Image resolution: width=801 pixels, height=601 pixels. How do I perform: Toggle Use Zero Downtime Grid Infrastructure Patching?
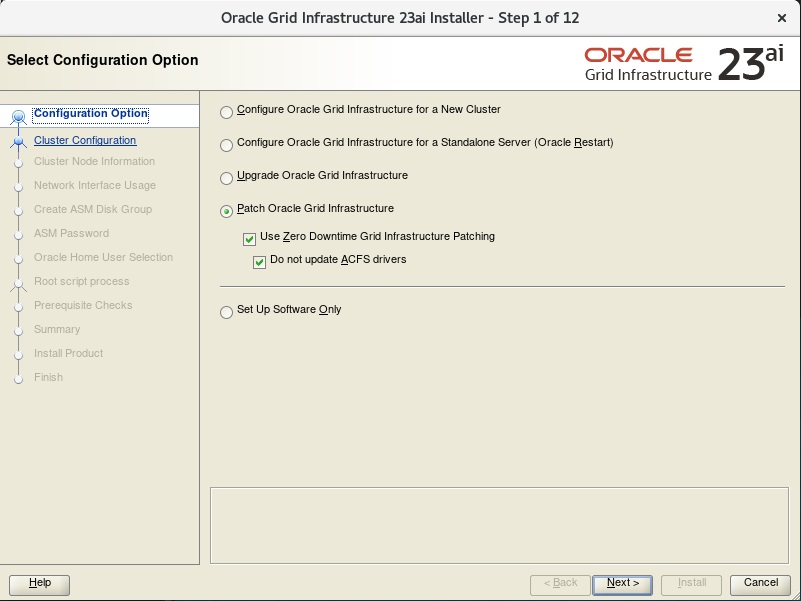click(249, 239)
